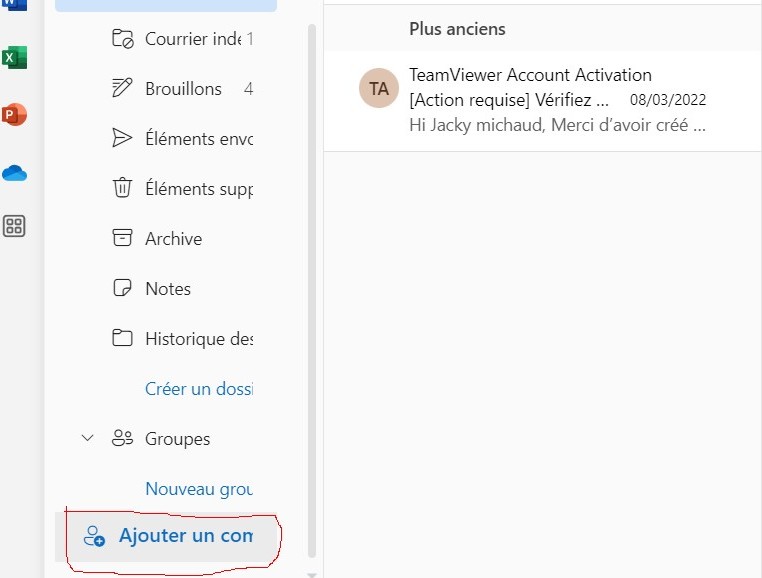
Task: Click the Archive box icon
Action: click(x=122, y=239)
